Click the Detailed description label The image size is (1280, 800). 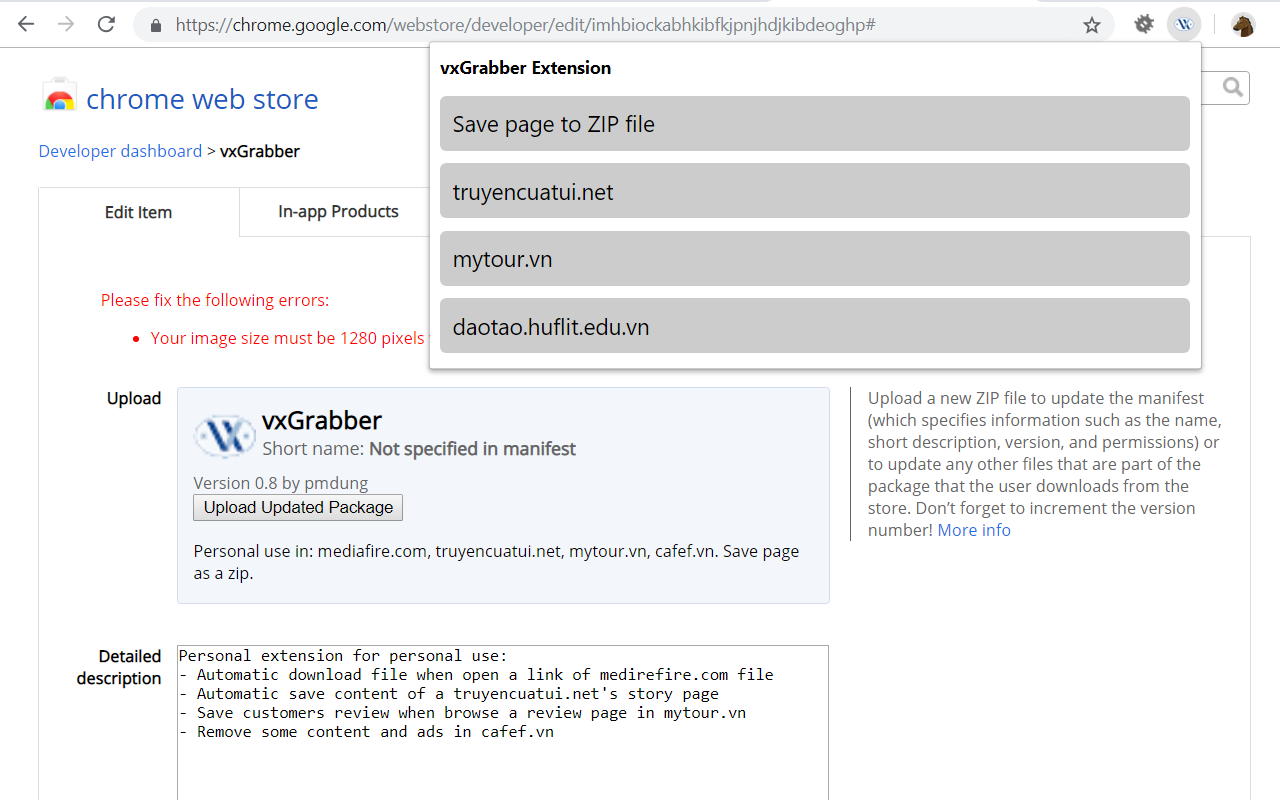pyautogui.click(x=119, y=667)
